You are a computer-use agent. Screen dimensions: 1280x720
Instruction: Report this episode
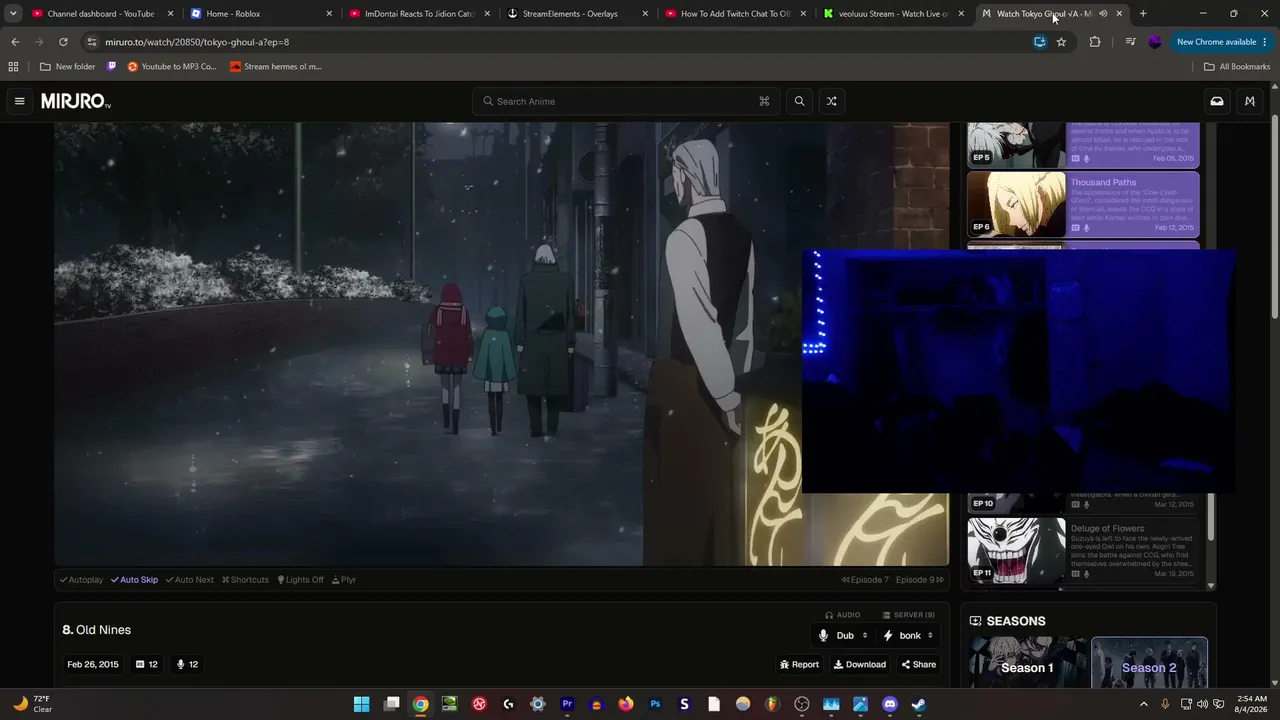pyautogui.click(x=799, y=664)
